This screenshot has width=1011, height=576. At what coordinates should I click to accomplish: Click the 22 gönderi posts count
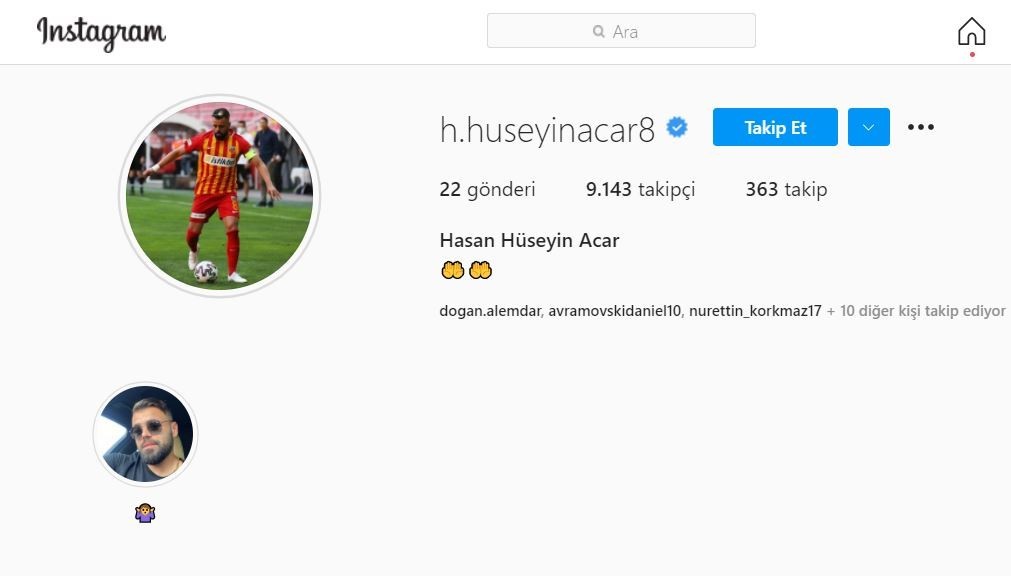tap(487, 190)
